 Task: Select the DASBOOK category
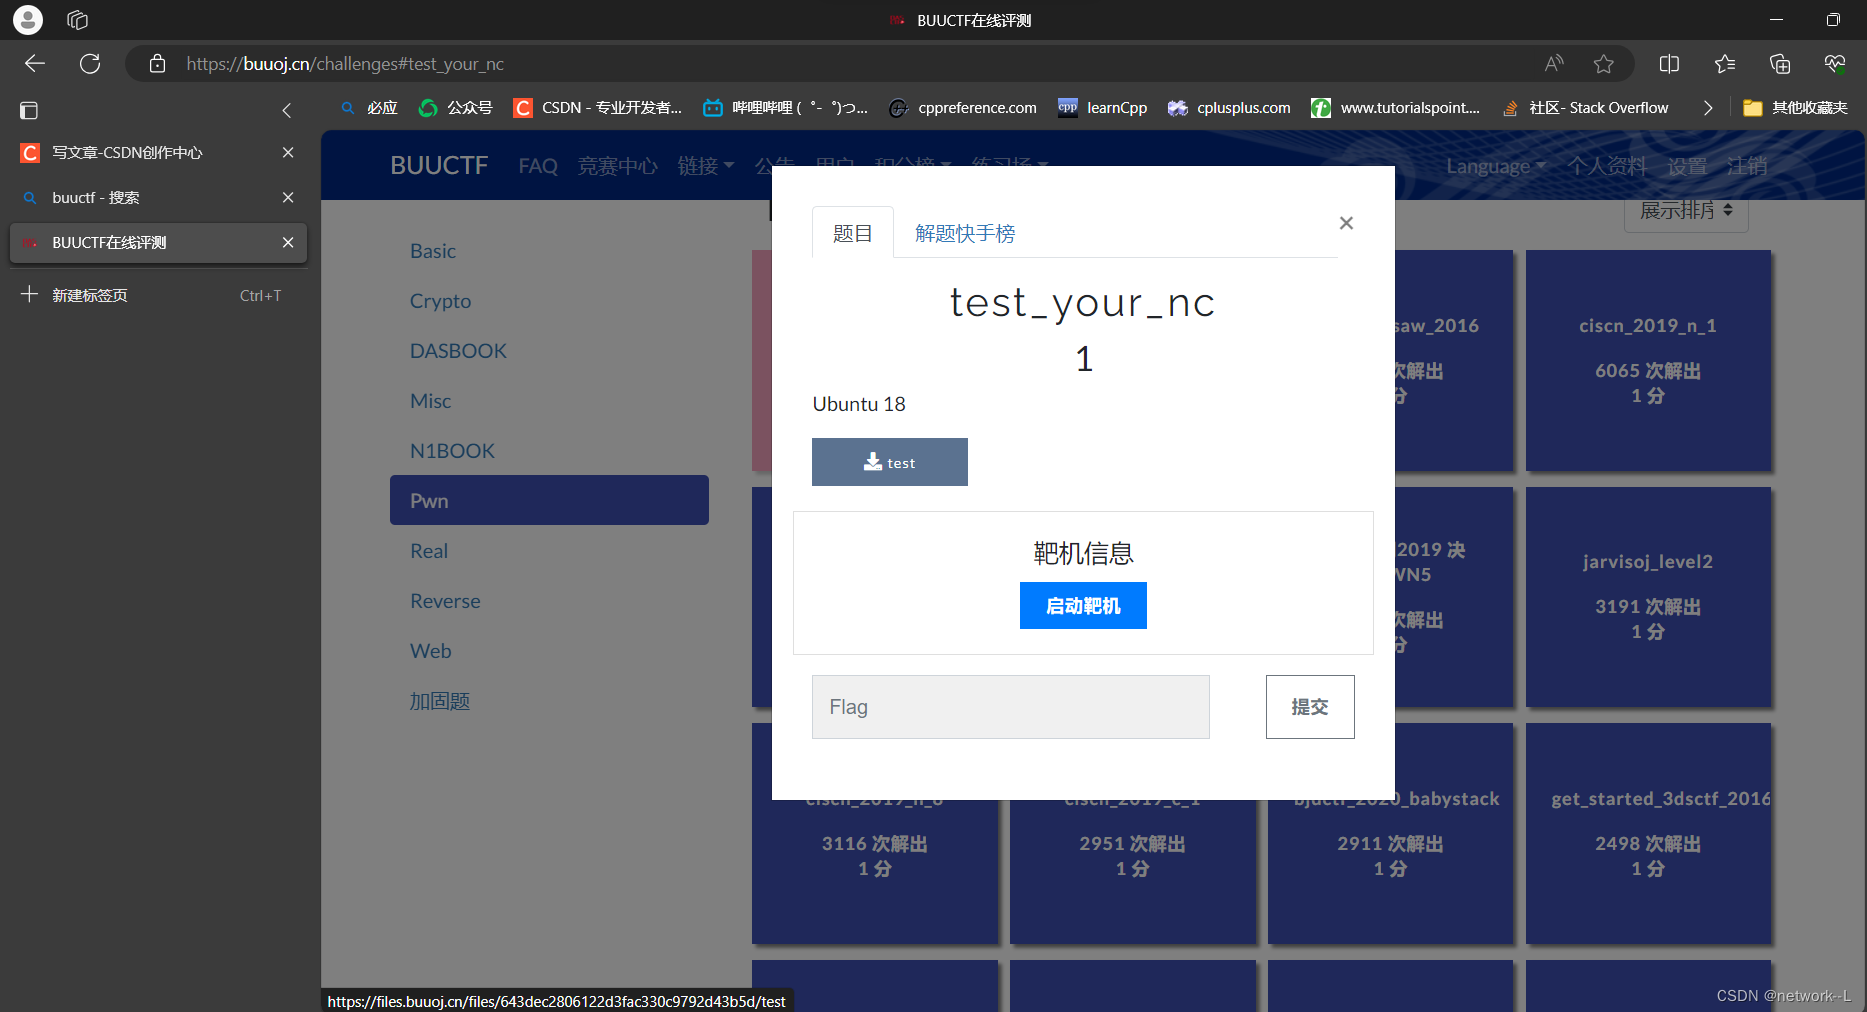pos(549,351)
